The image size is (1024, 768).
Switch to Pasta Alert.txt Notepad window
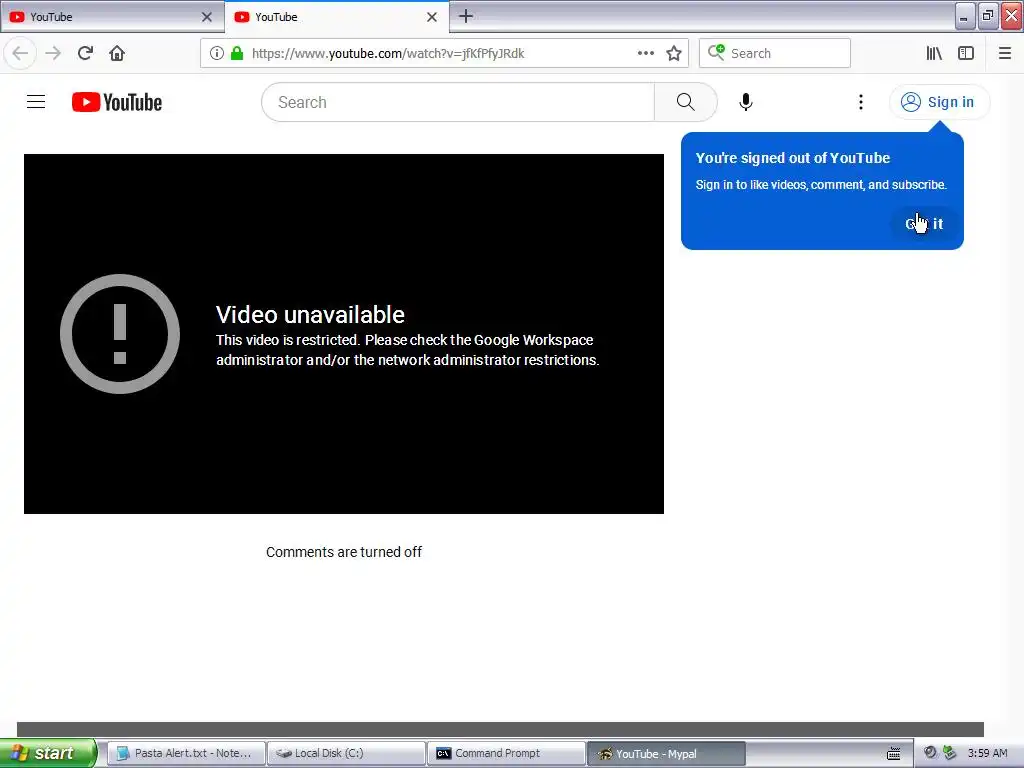186,754
